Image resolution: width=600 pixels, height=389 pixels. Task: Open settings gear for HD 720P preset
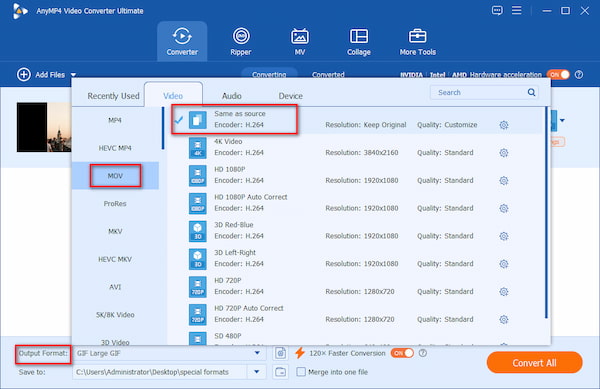(x=504, y=292)
